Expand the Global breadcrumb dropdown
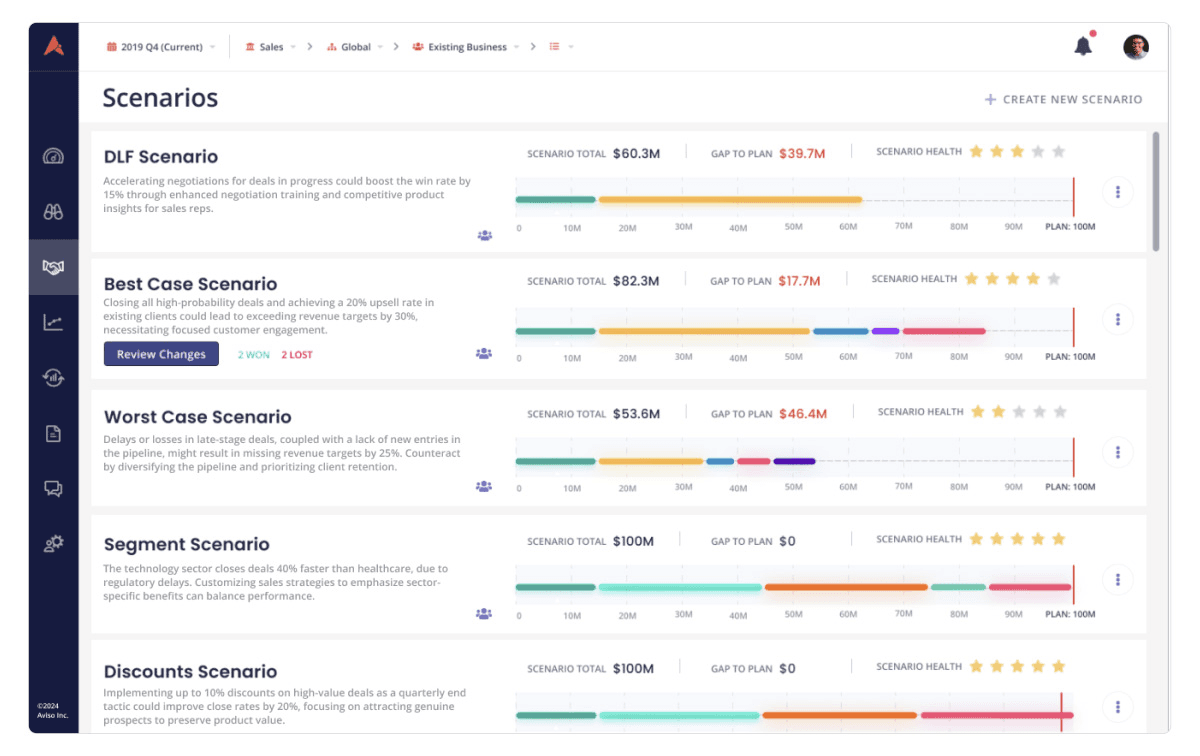 tap(355, 47)
